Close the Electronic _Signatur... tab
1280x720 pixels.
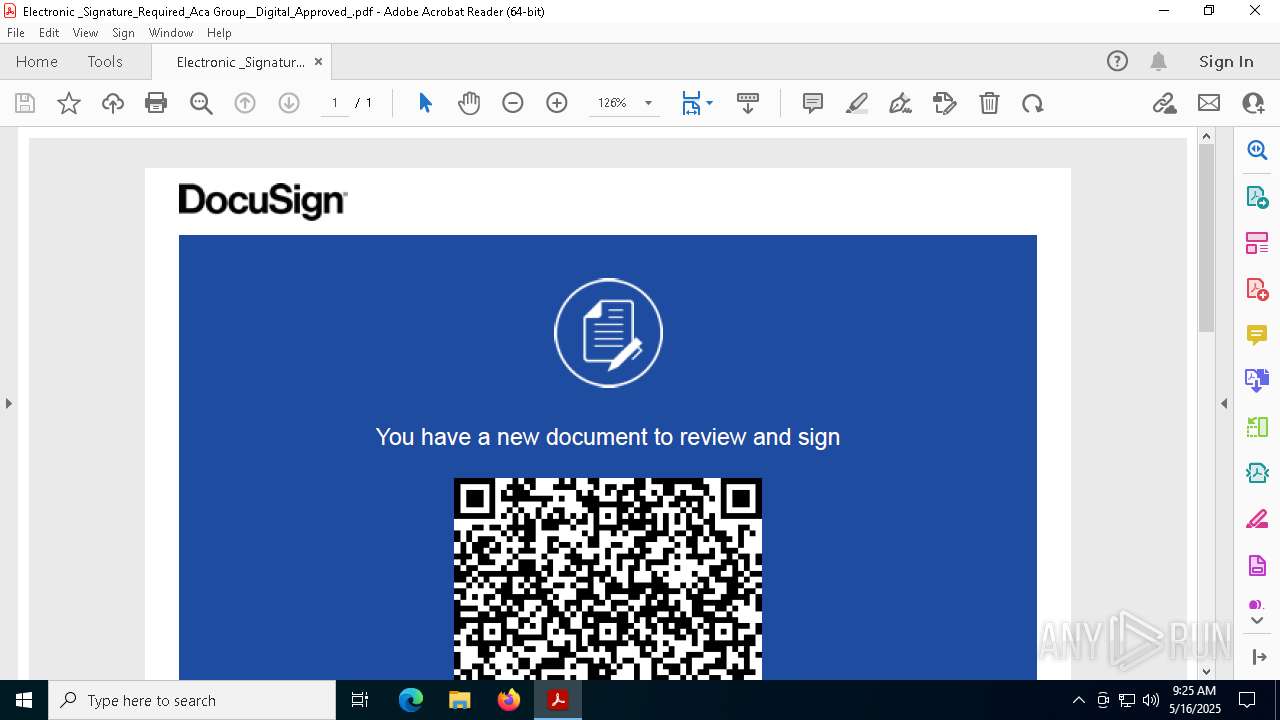point(318,62)
